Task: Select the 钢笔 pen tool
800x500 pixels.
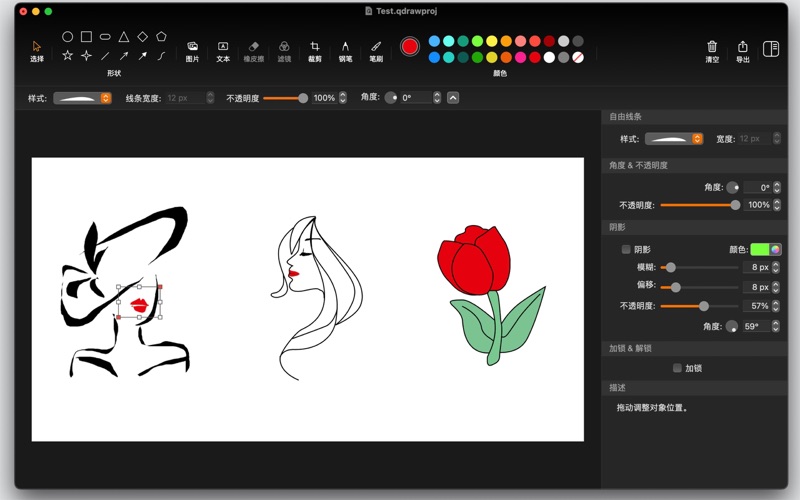Action: coord(345,47)
